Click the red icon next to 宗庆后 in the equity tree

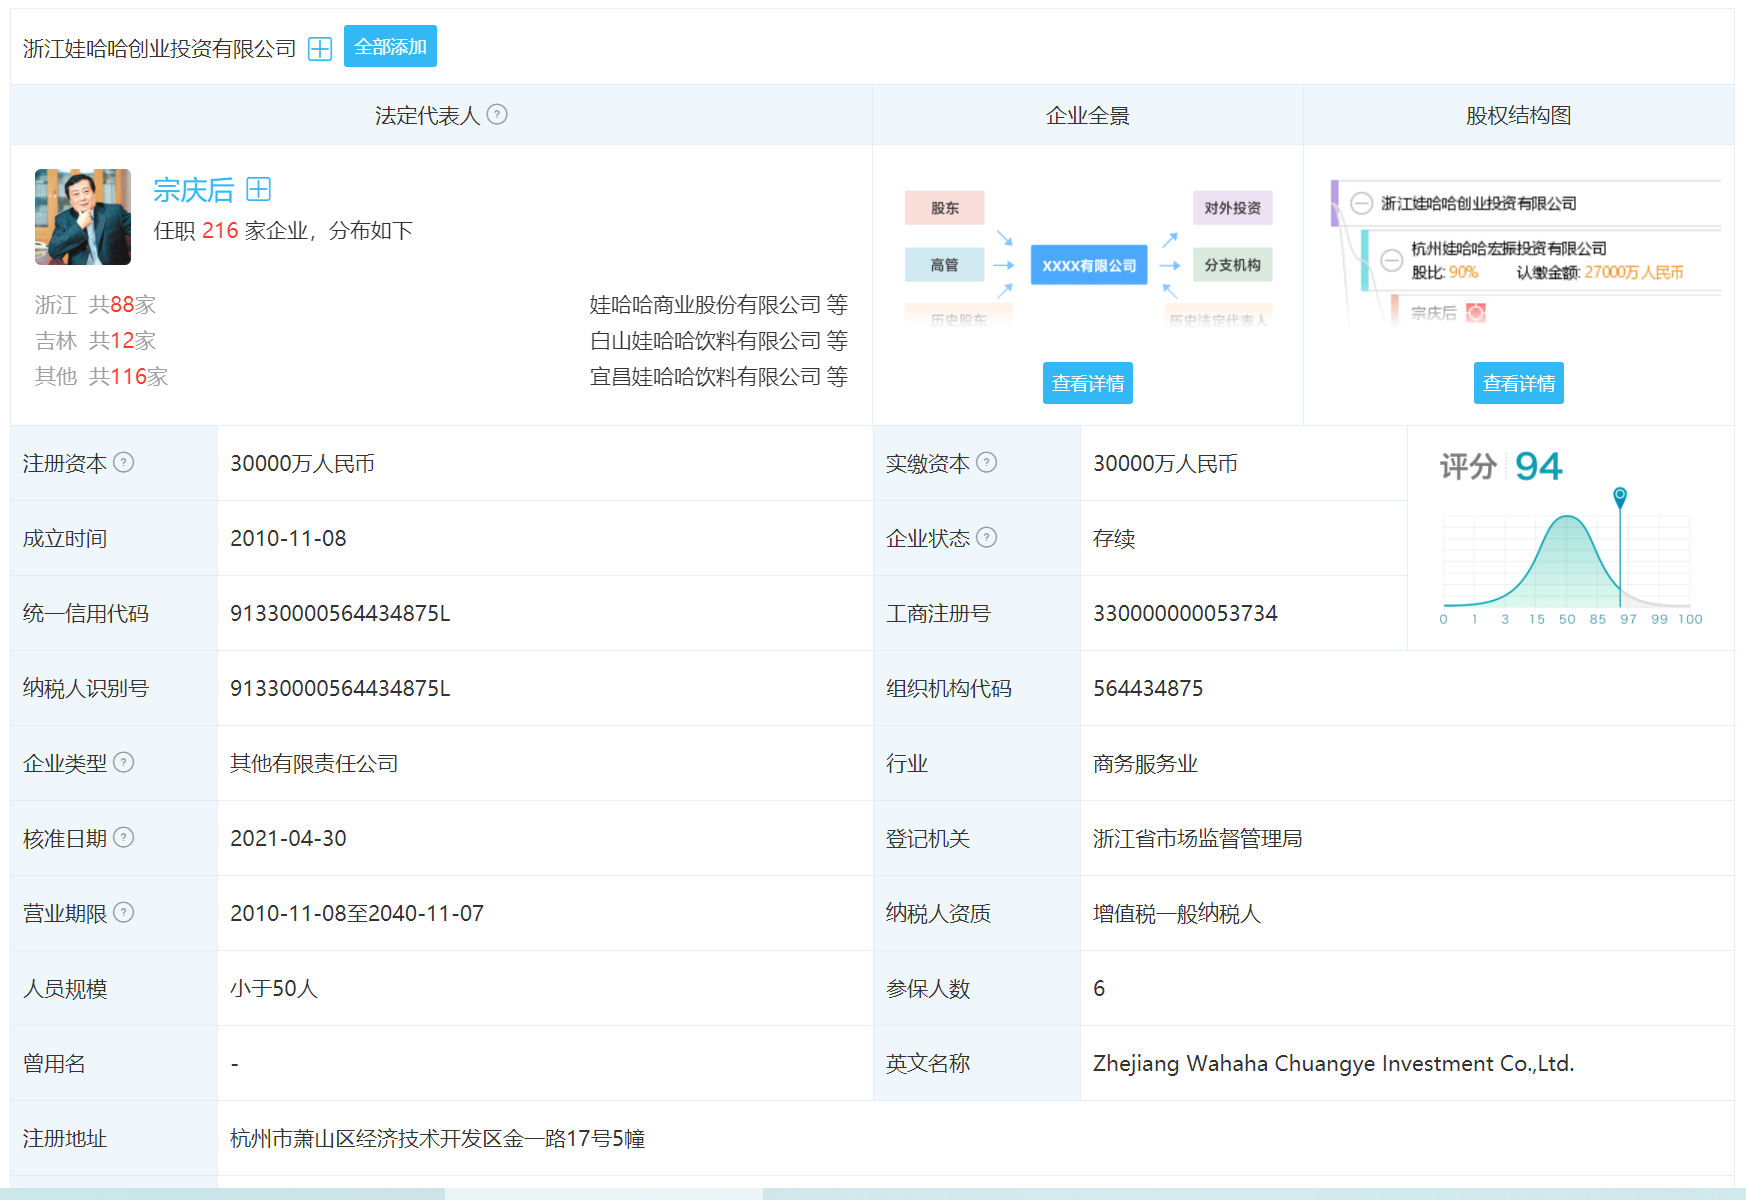click(x=1476, y=313)
